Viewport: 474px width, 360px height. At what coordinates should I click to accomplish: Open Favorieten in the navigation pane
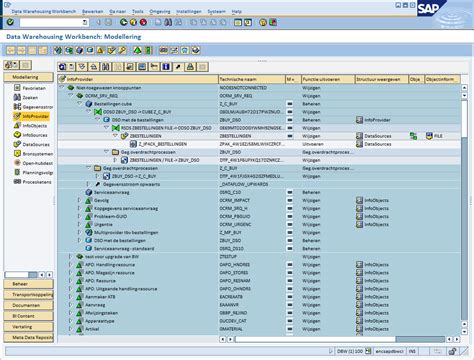[34, 88]
